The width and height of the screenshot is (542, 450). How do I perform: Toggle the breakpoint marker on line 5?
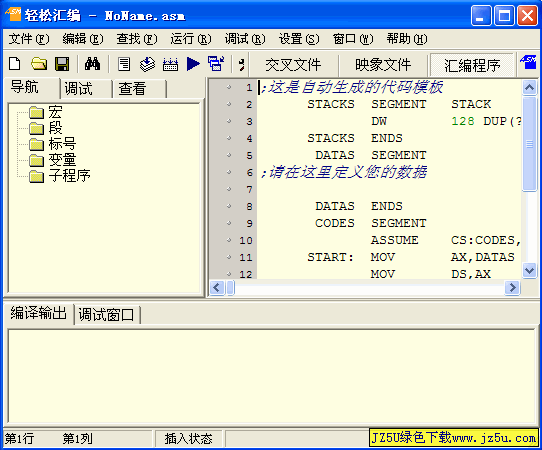(229, 155)
